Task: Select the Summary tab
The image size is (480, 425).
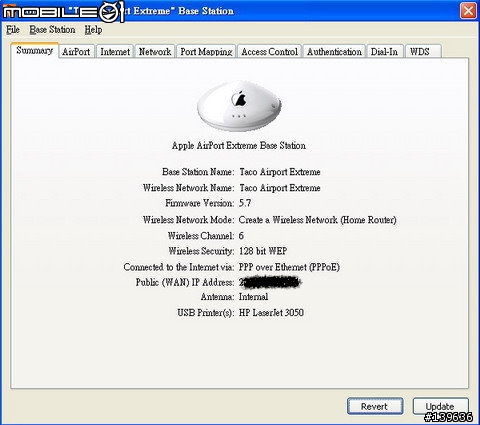Action: point(35,50)
